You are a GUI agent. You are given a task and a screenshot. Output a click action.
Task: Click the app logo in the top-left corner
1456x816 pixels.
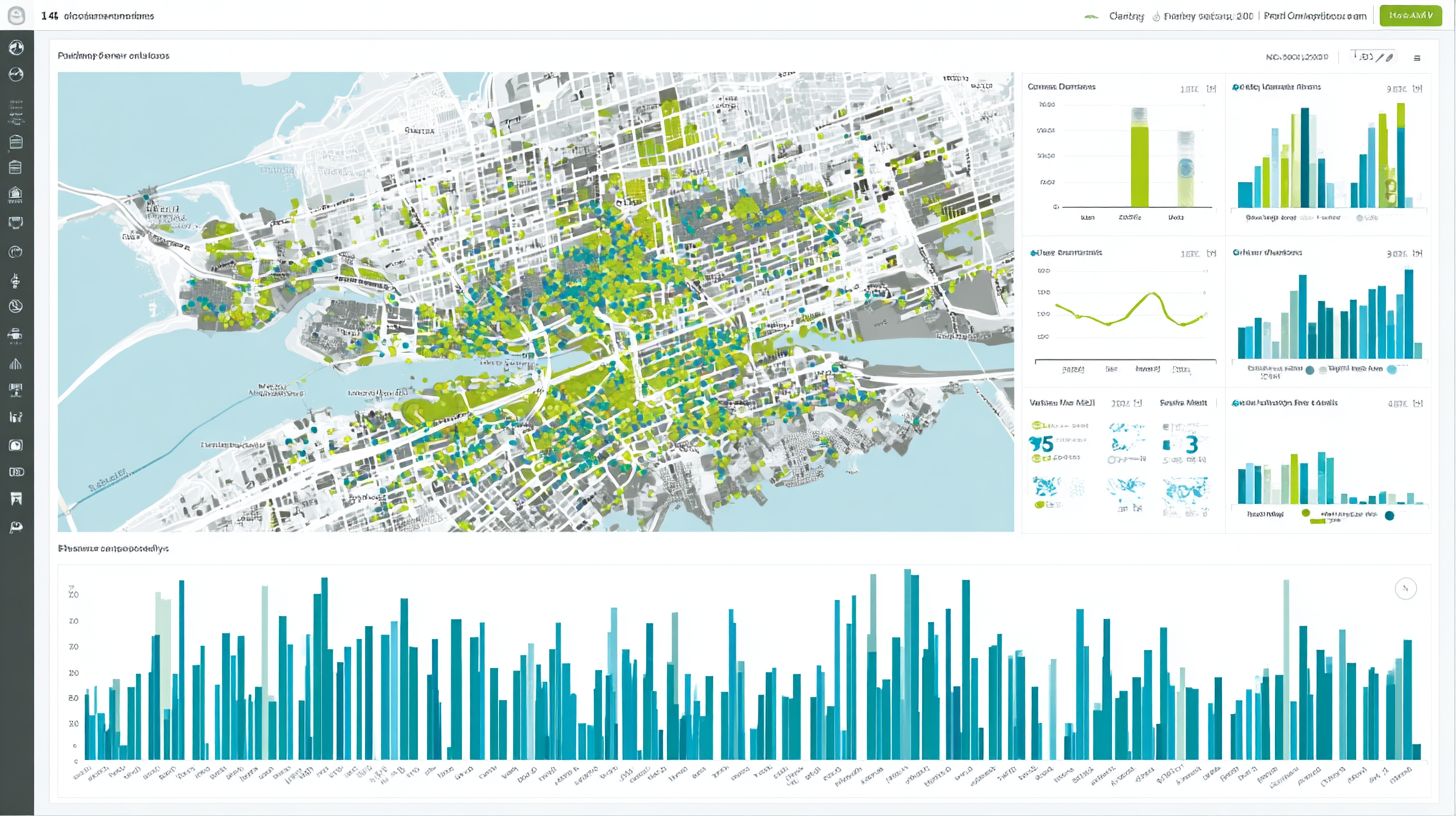tap(16, 16)
